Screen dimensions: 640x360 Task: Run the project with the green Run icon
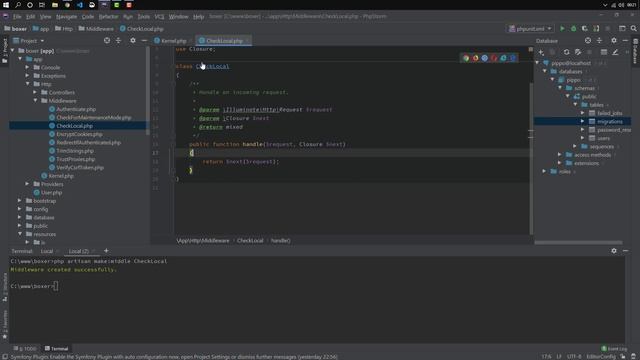point(562,29)
